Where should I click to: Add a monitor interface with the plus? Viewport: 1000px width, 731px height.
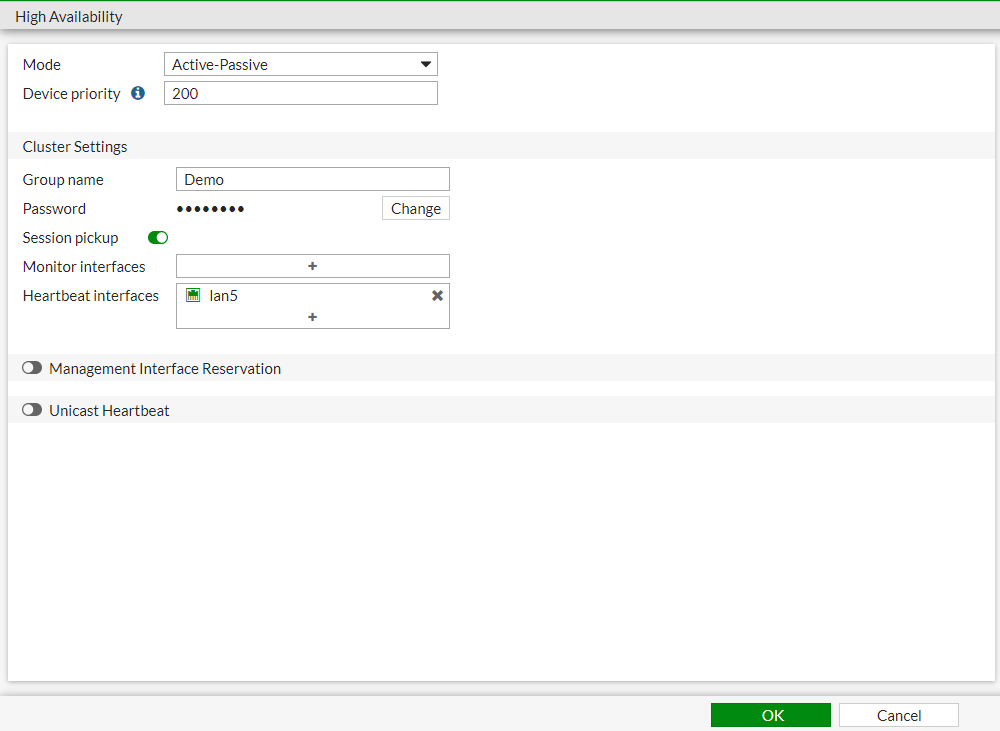[312, 266]
